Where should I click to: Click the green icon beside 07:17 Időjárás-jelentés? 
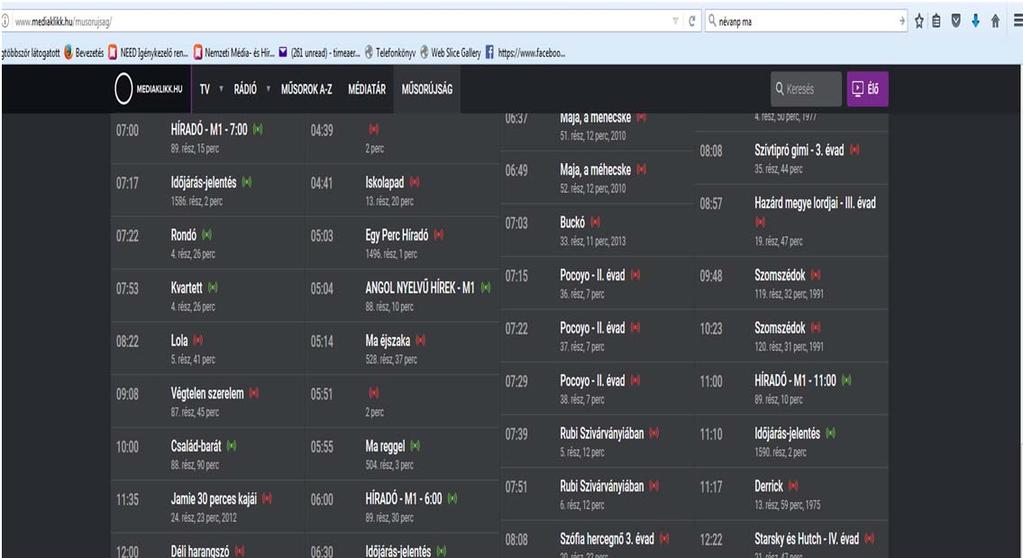[247, 182]
